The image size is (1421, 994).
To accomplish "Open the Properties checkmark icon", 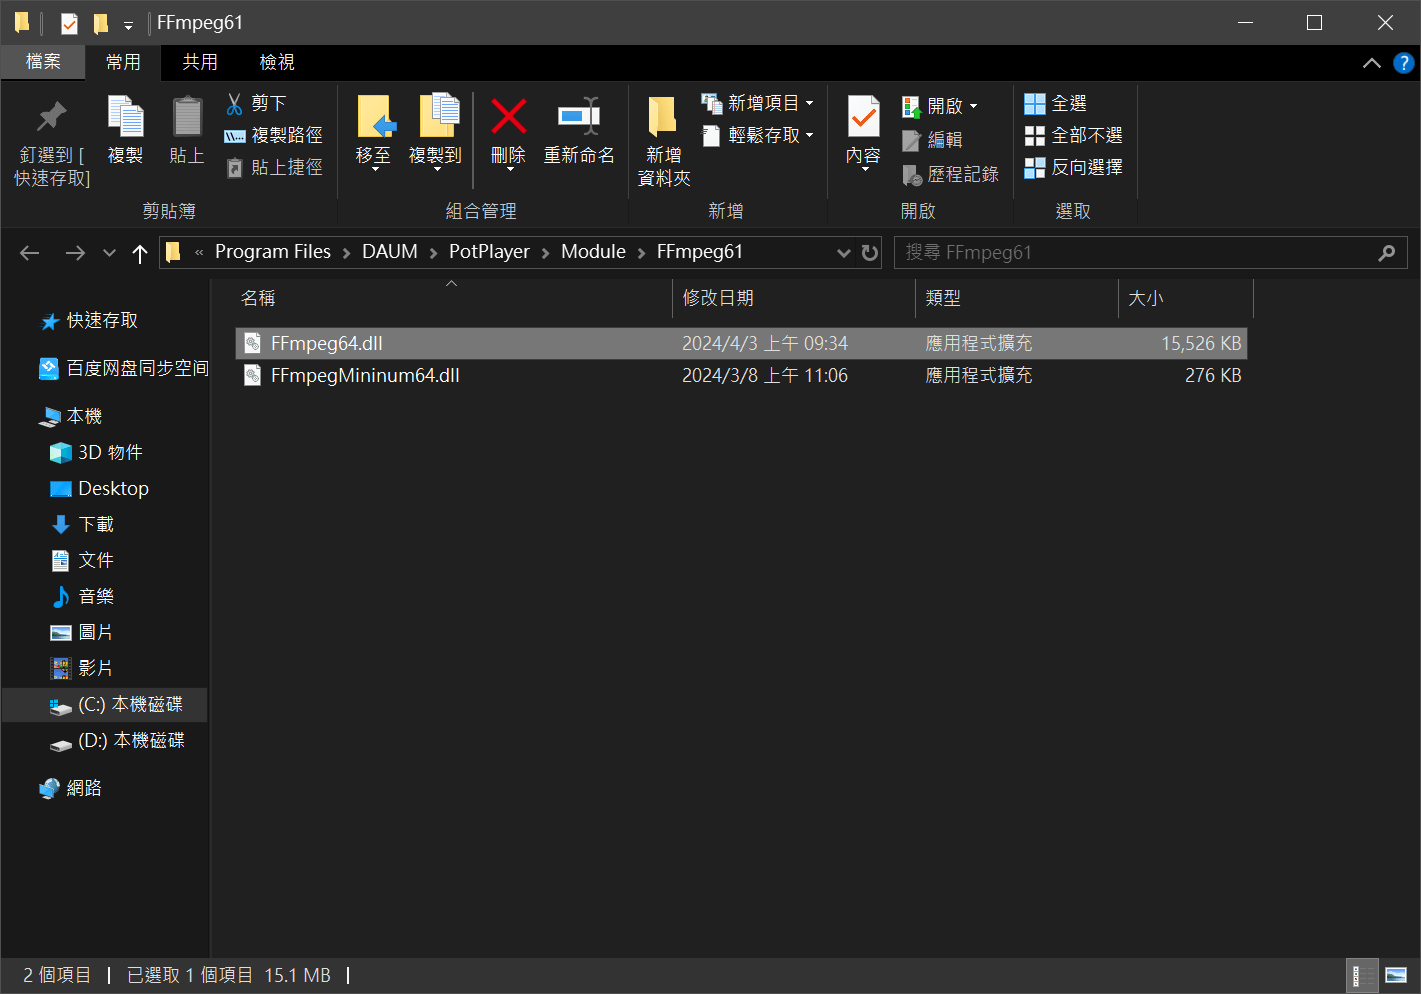I will 863,118.
